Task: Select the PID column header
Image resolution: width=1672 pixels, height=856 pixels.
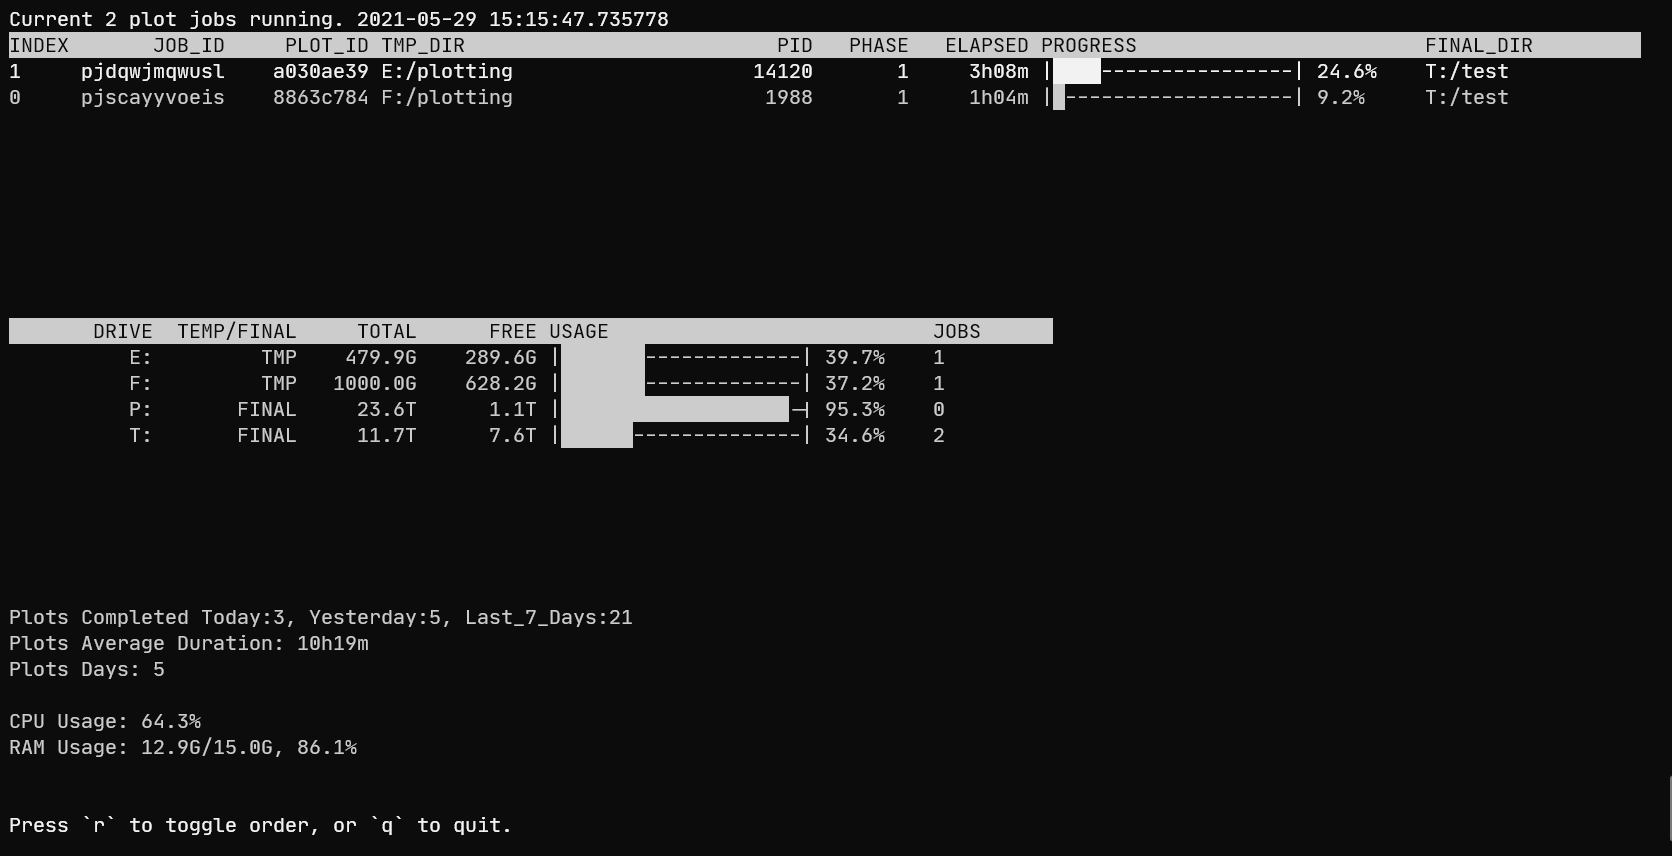Action: (795, 45)
